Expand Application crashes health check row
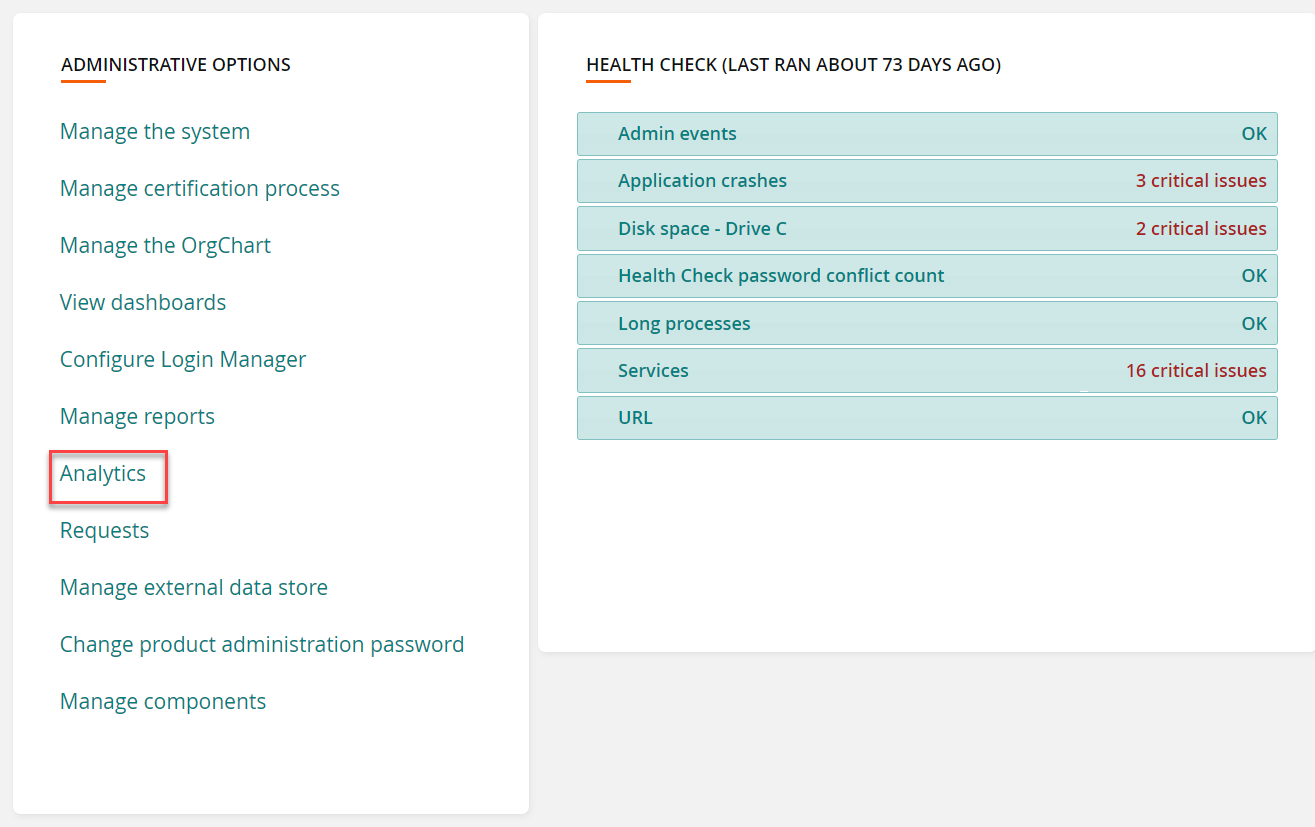 (927, 181)
